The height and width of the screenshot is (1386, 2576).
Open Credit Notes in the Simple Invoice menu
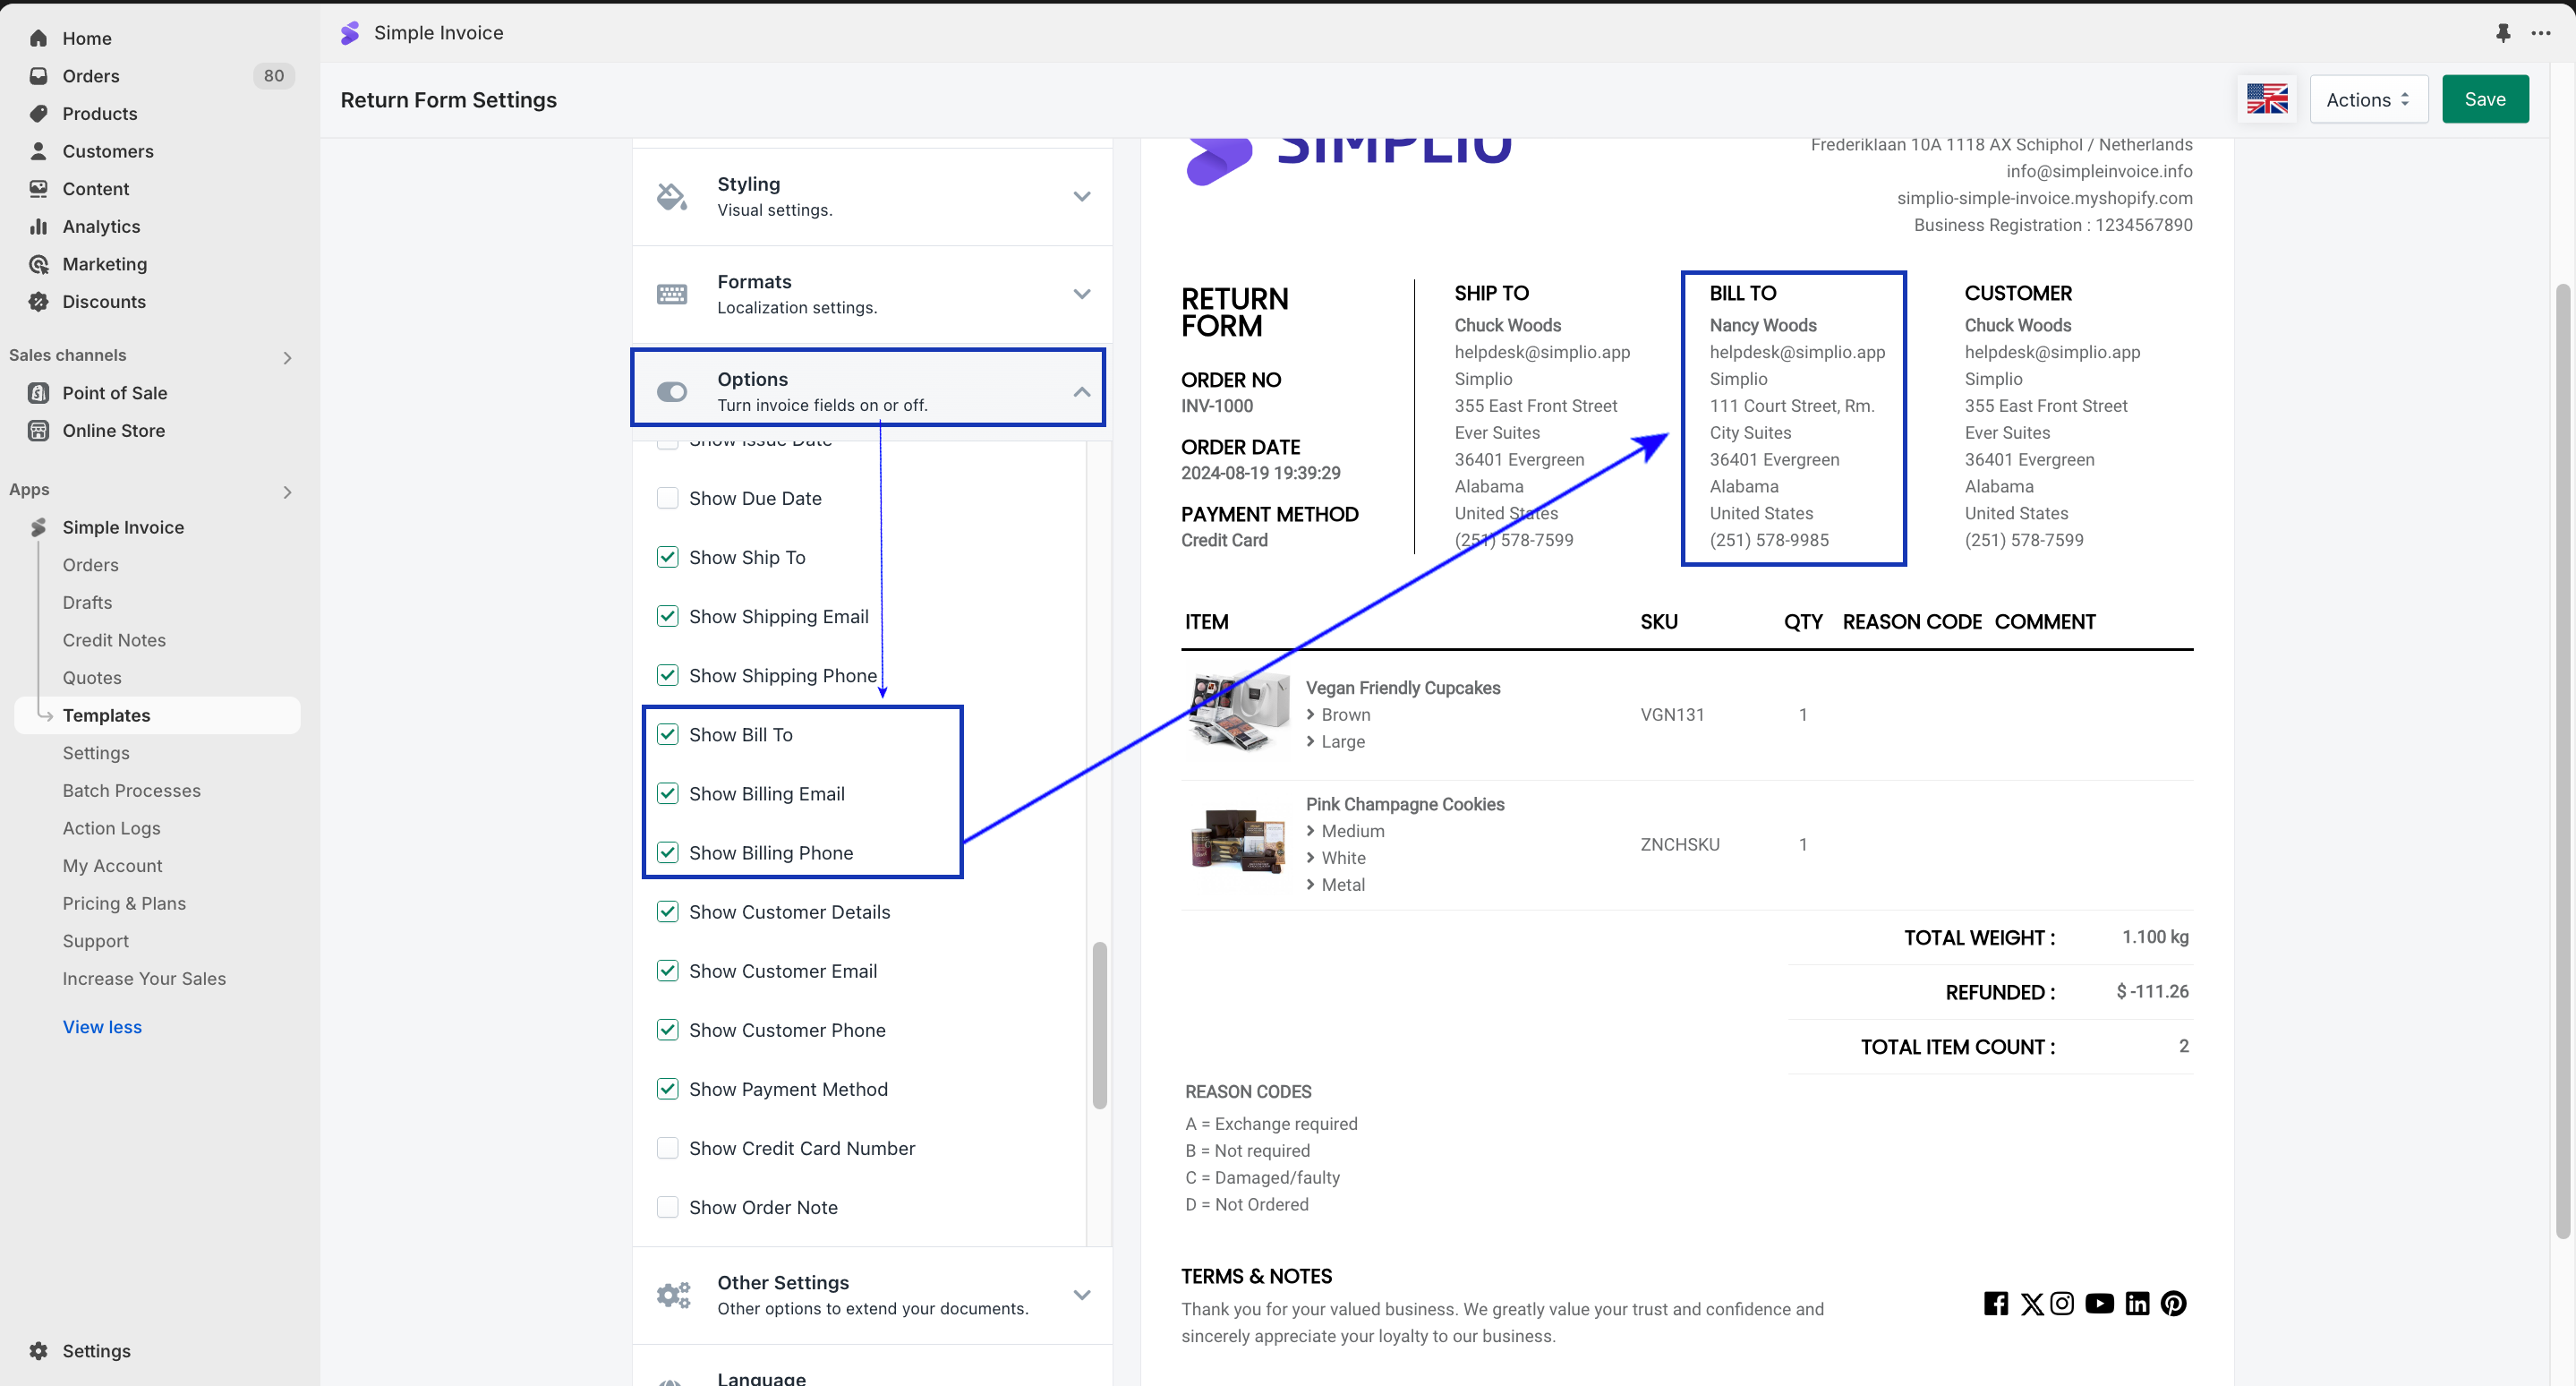114,640
